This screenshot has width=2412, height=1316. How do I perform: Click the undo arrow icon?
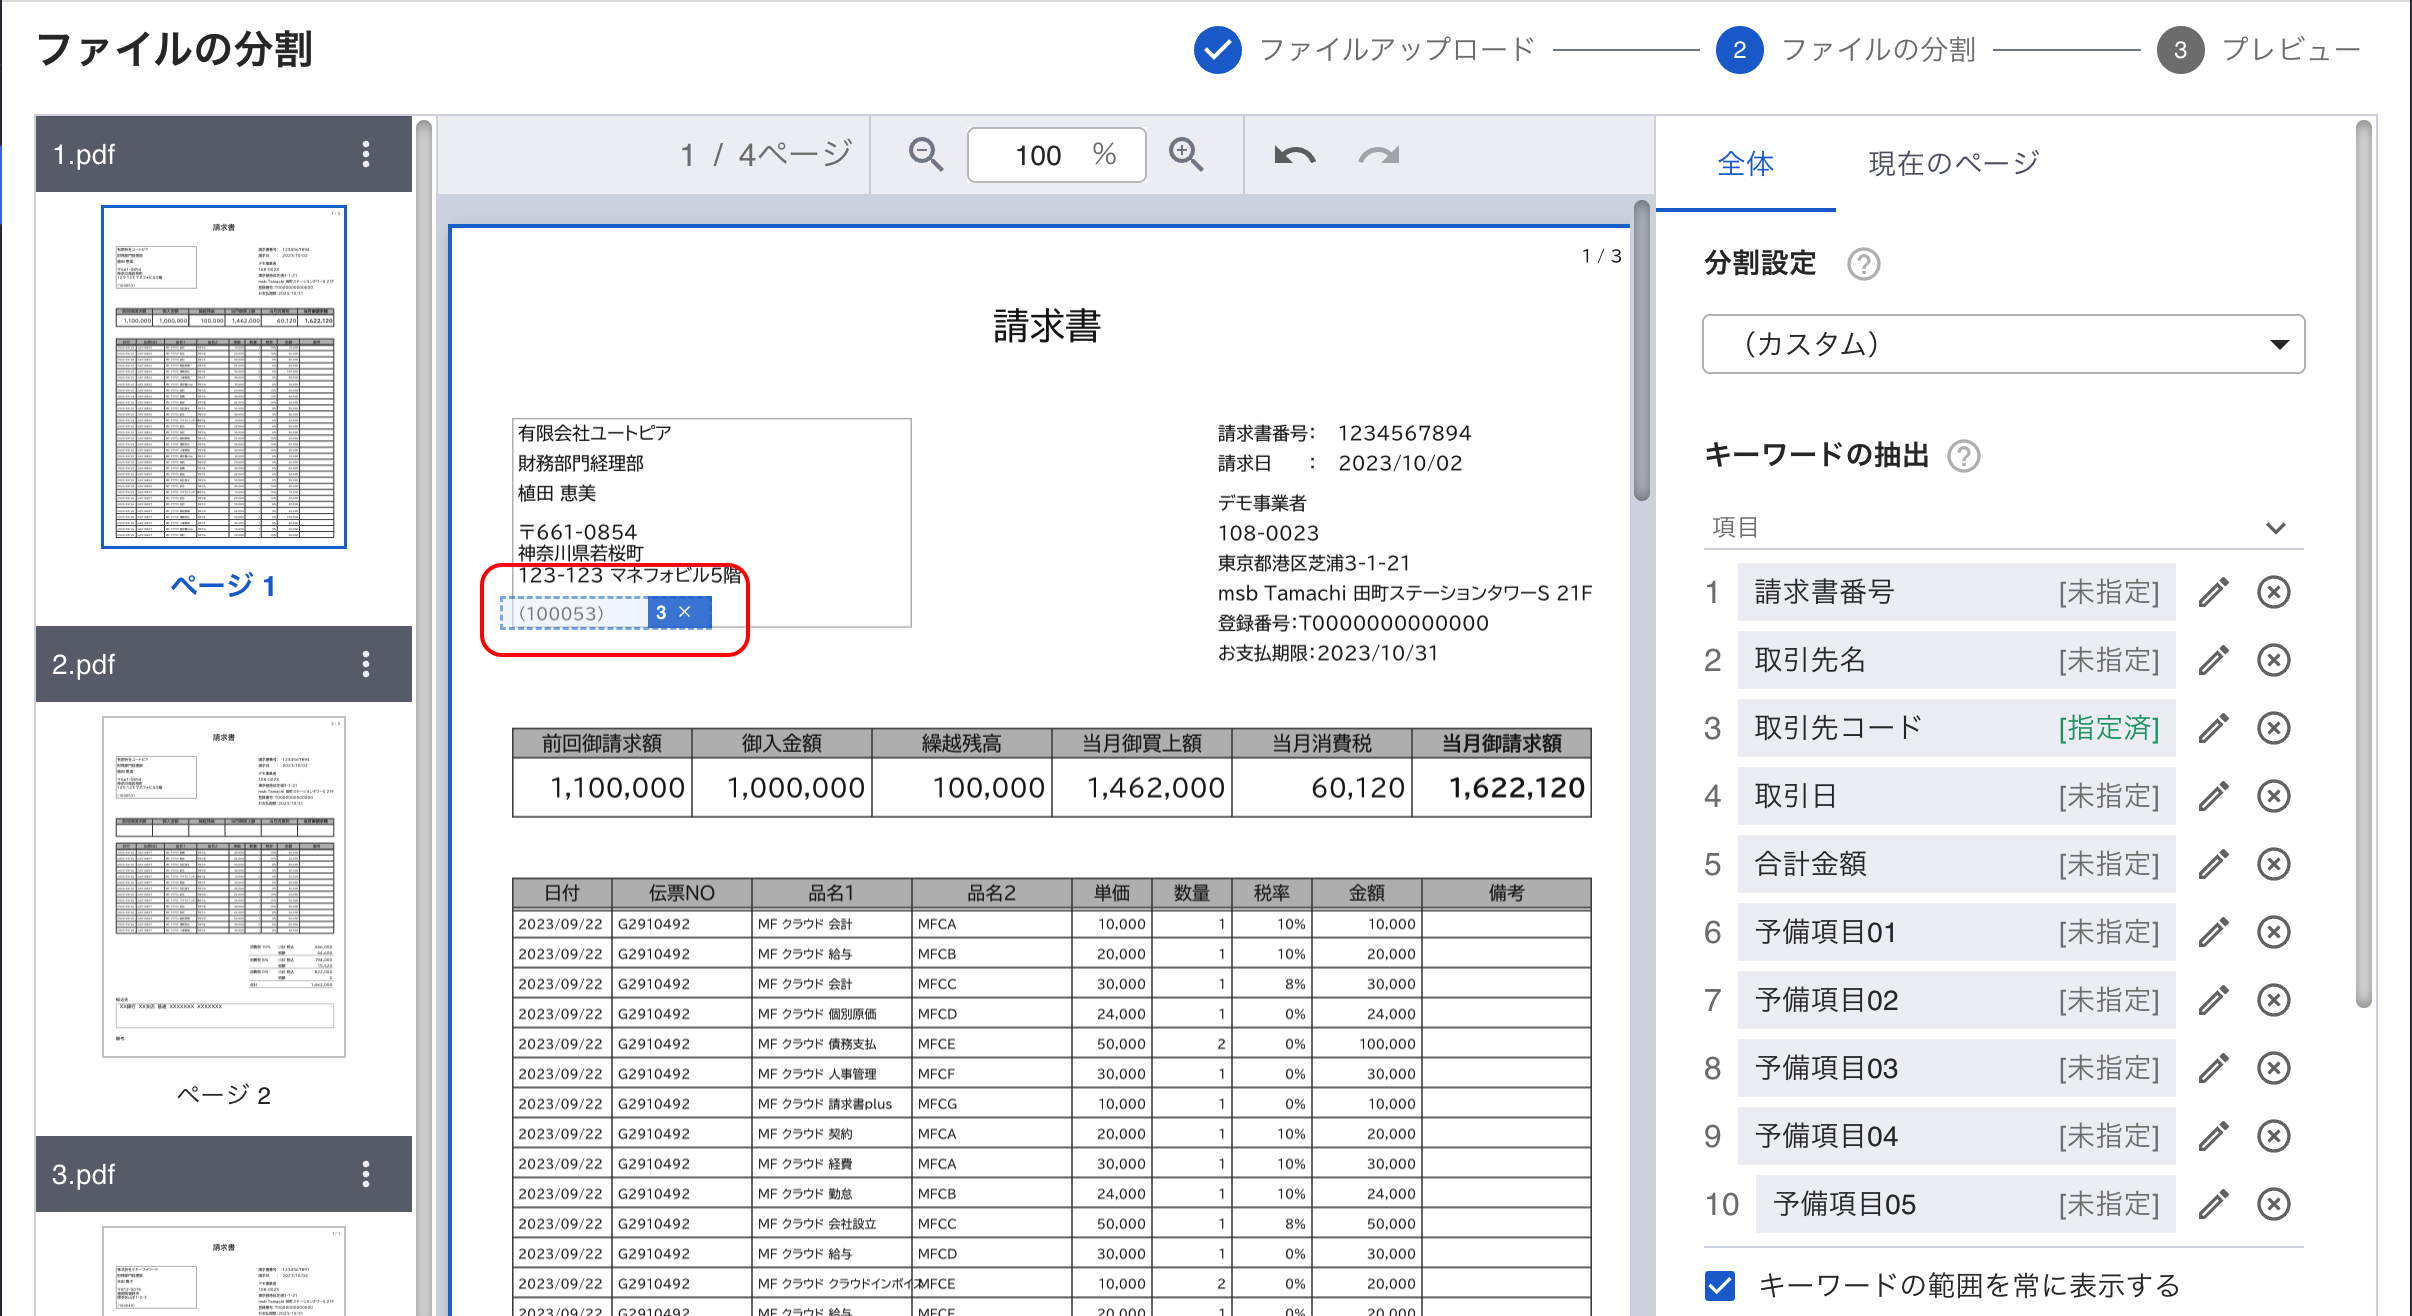pyautogui.click(x=1295, y=155)
